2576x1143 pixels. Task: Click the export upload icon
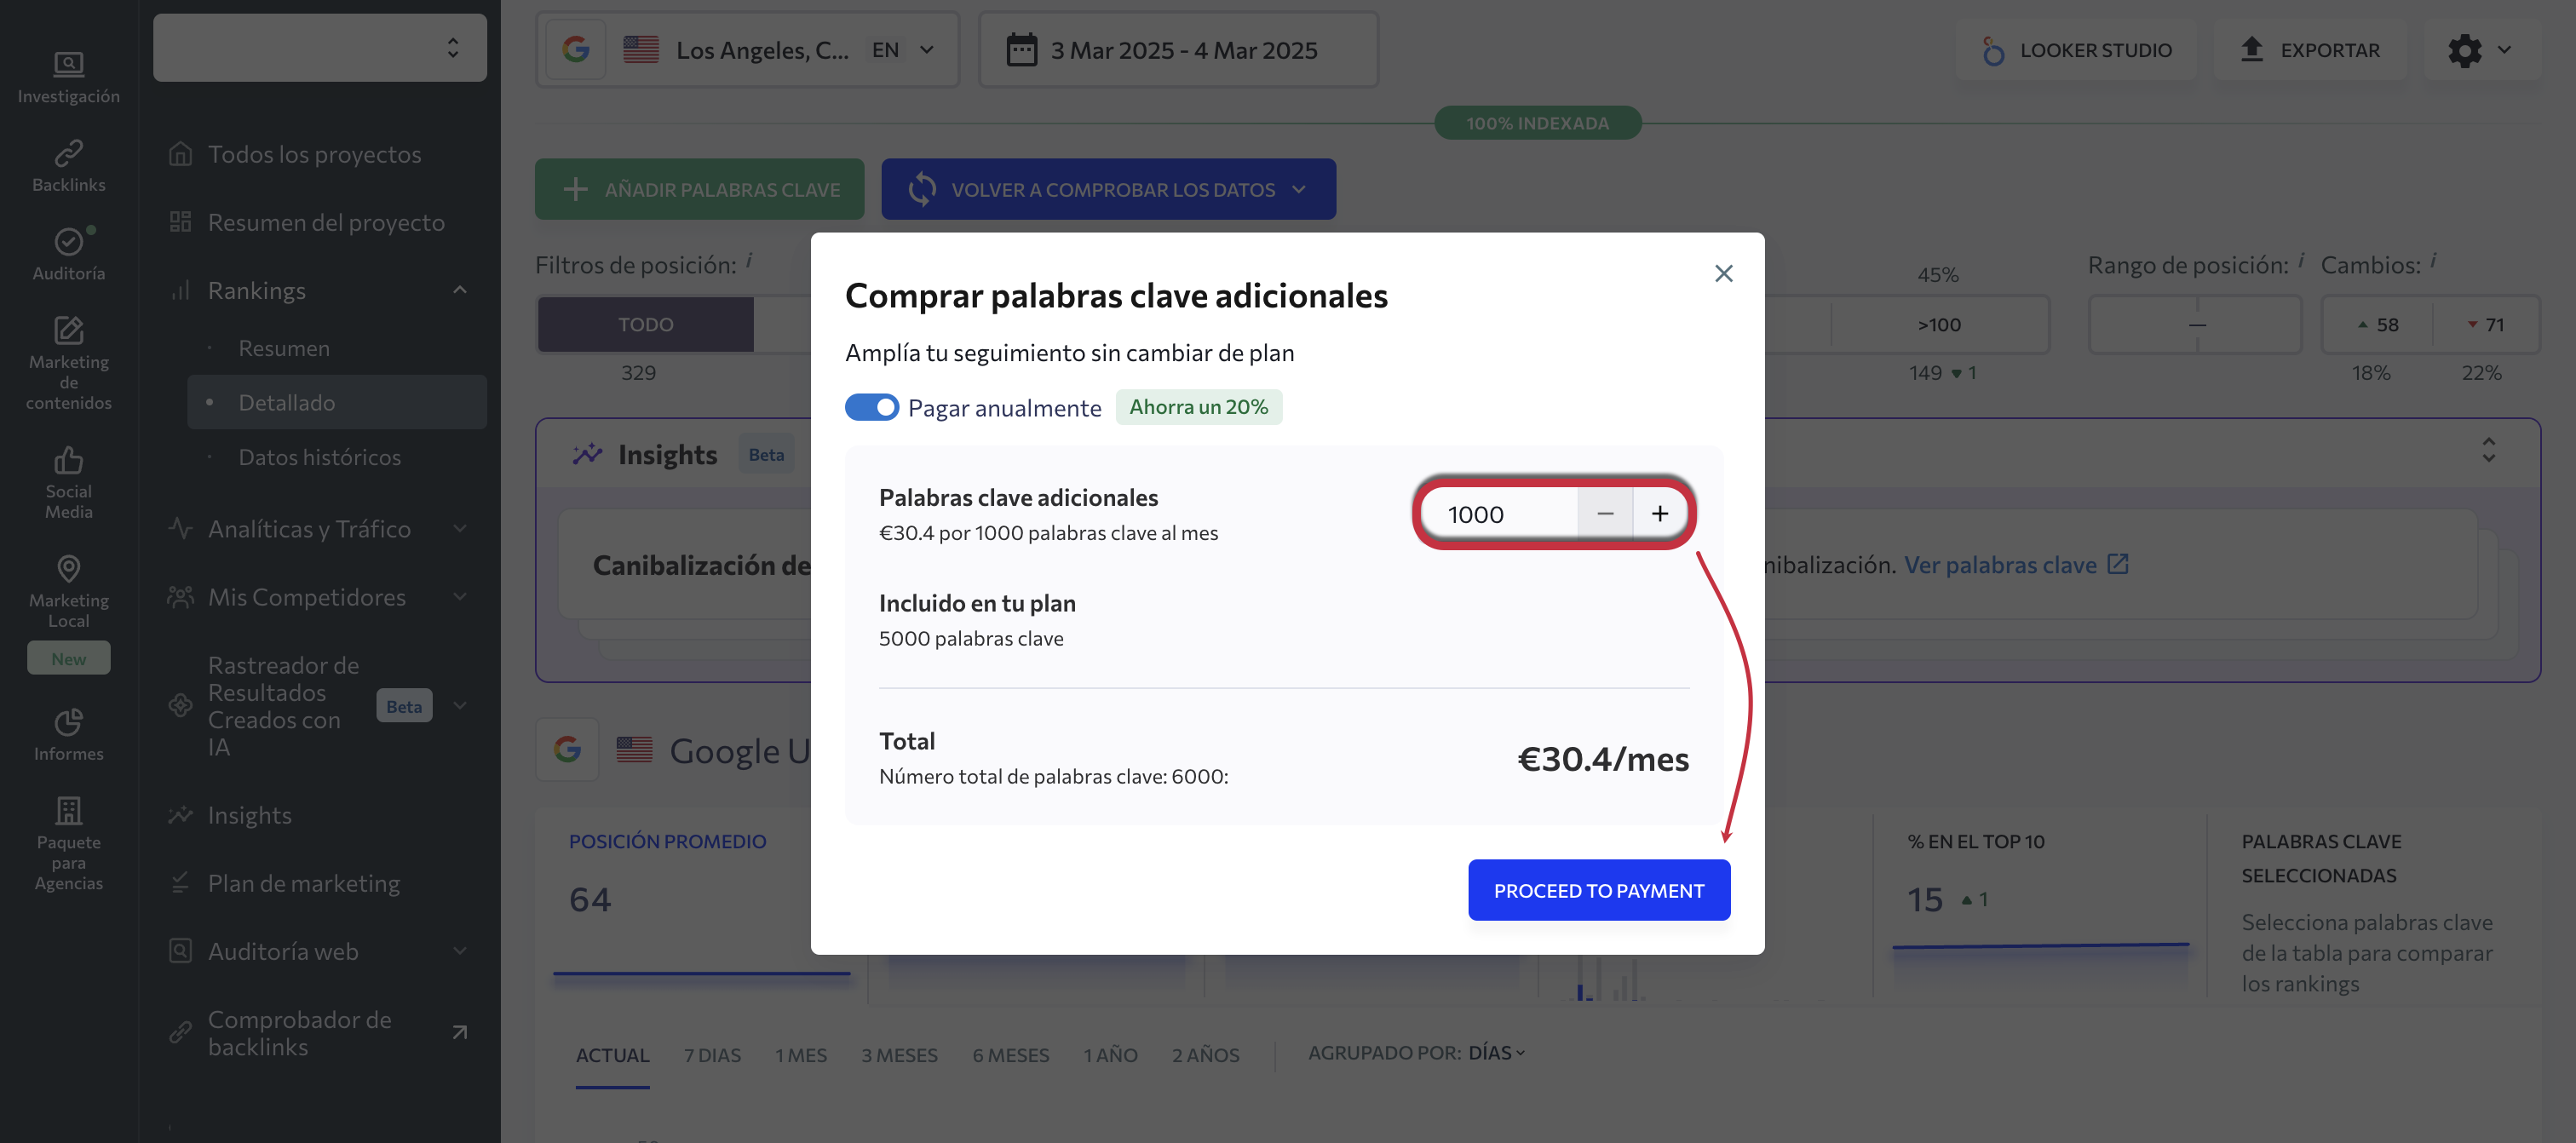coord(2251,49)
